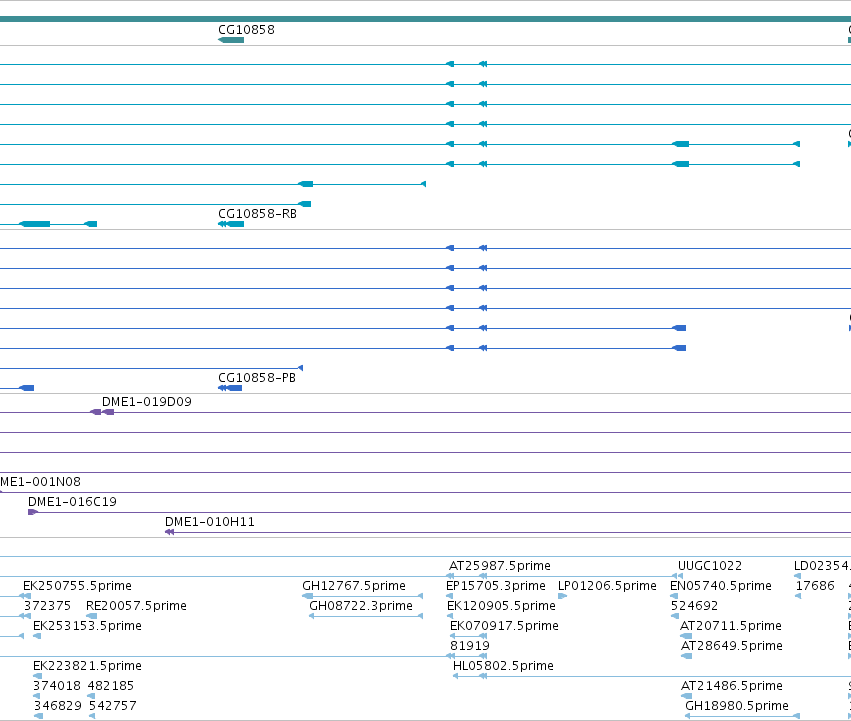Click the DME1-010H11 double arrow glyph
Viewport: 851px width, 721px height.
(x=170, y=532)
